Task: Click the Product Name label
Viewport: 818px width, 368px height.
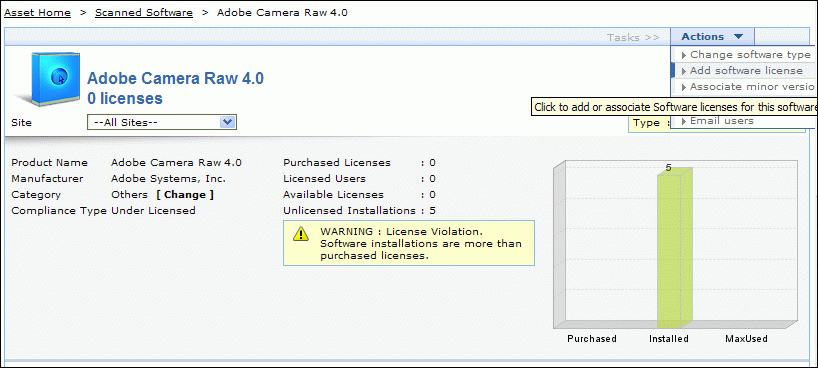Action: 50,163
